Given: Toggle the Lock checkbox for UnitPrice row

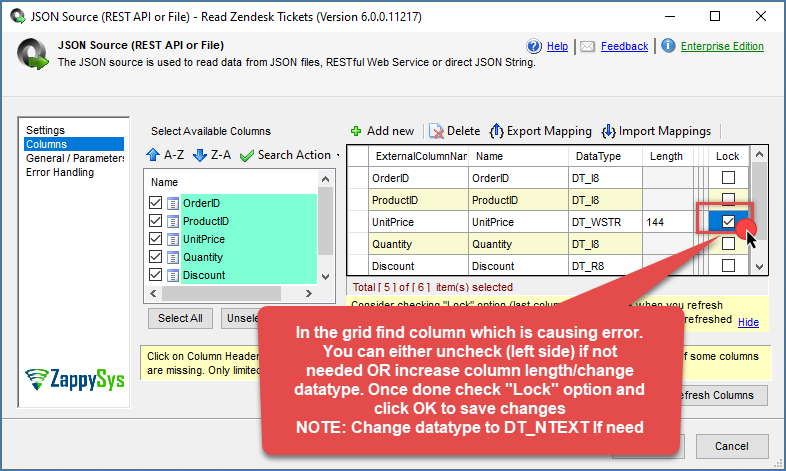Looking at the screenshot, I should (x=728, y=221).
